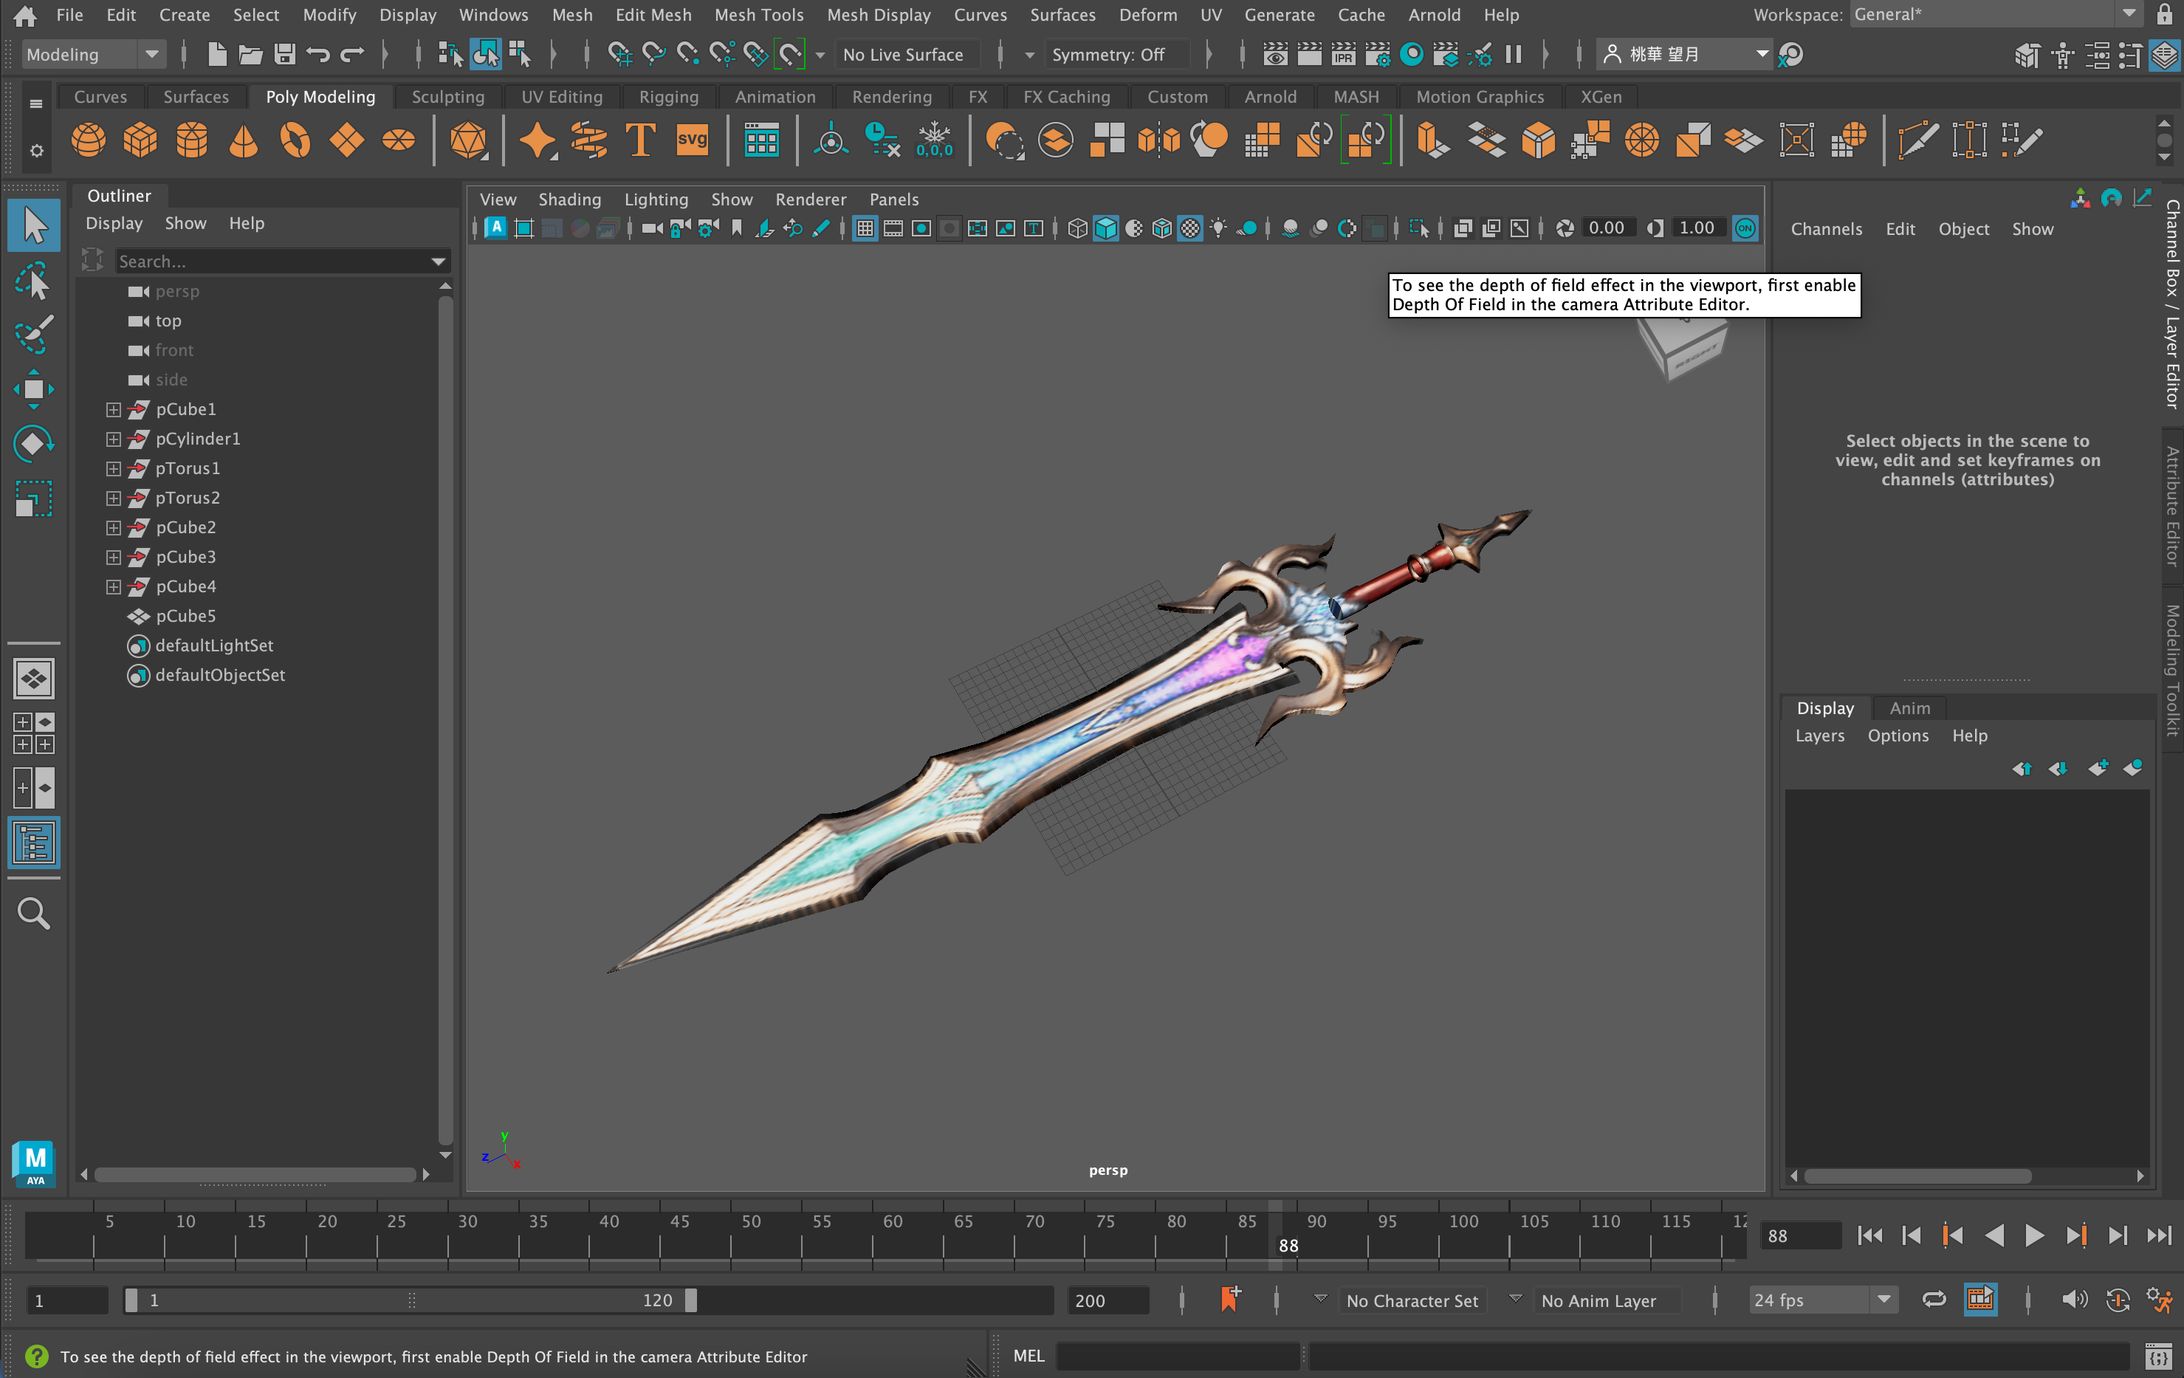Create a polygon cone from shelf
The height and width of the screenshot is (1378, 2184).
coord(243,140)
